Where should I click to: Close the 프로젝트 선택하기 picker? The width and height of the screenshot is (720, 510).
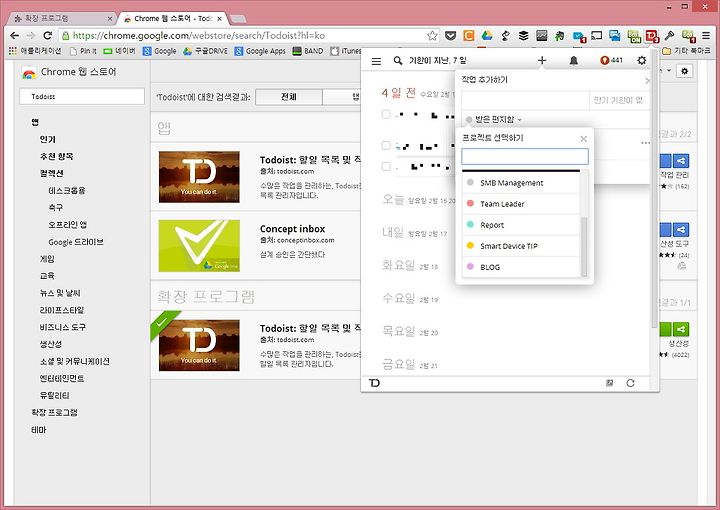[584, 139]
